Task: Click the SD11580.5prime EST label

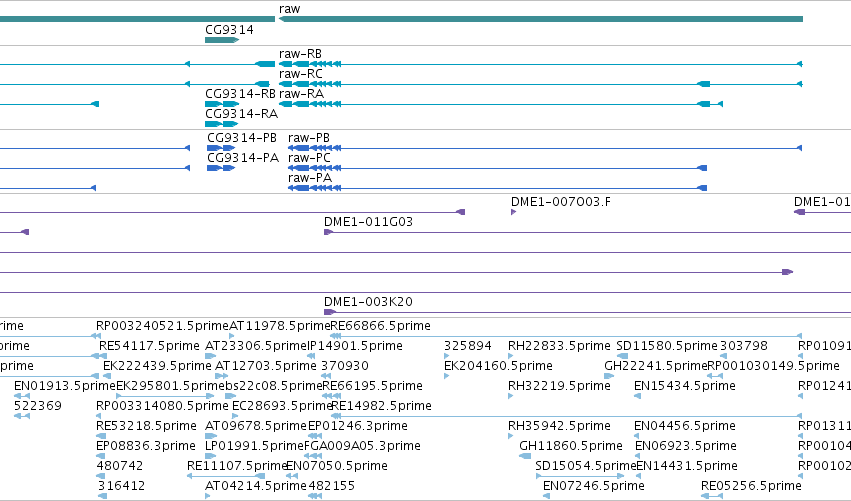Action: [667, 346]
